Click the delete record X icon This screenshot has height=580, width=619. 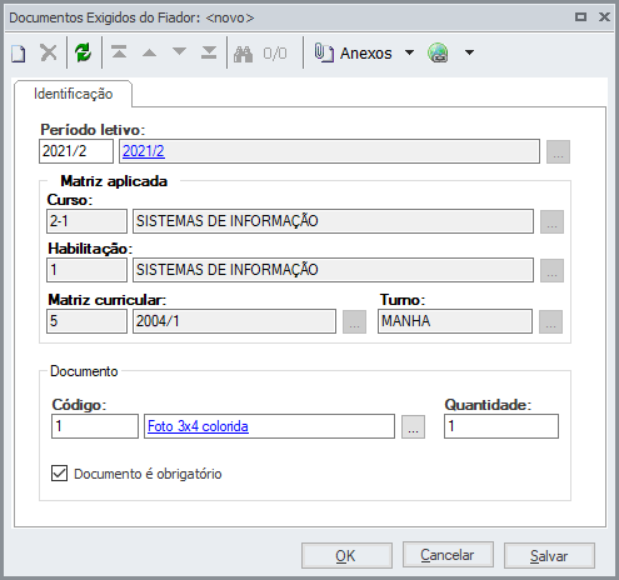[x=48, y=54]
